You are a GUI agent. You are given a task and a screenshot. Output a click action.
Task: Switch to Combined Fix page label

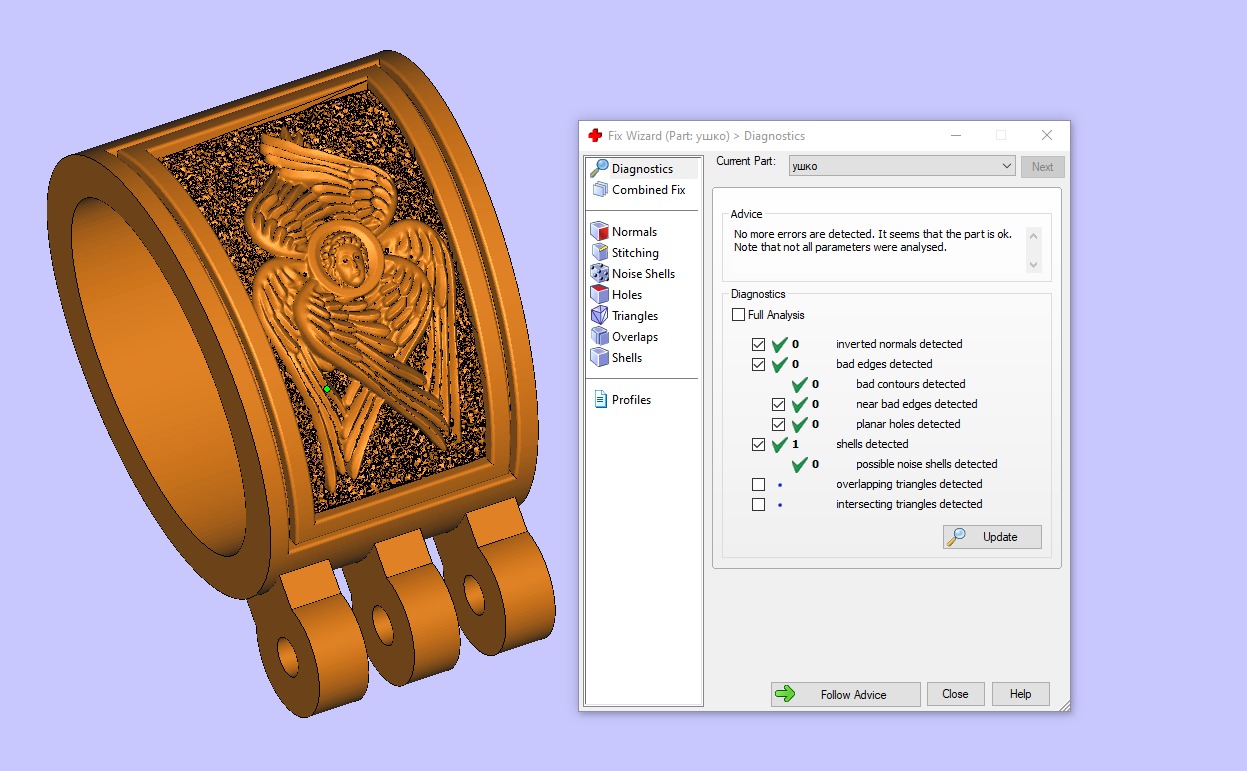[649, 190]
